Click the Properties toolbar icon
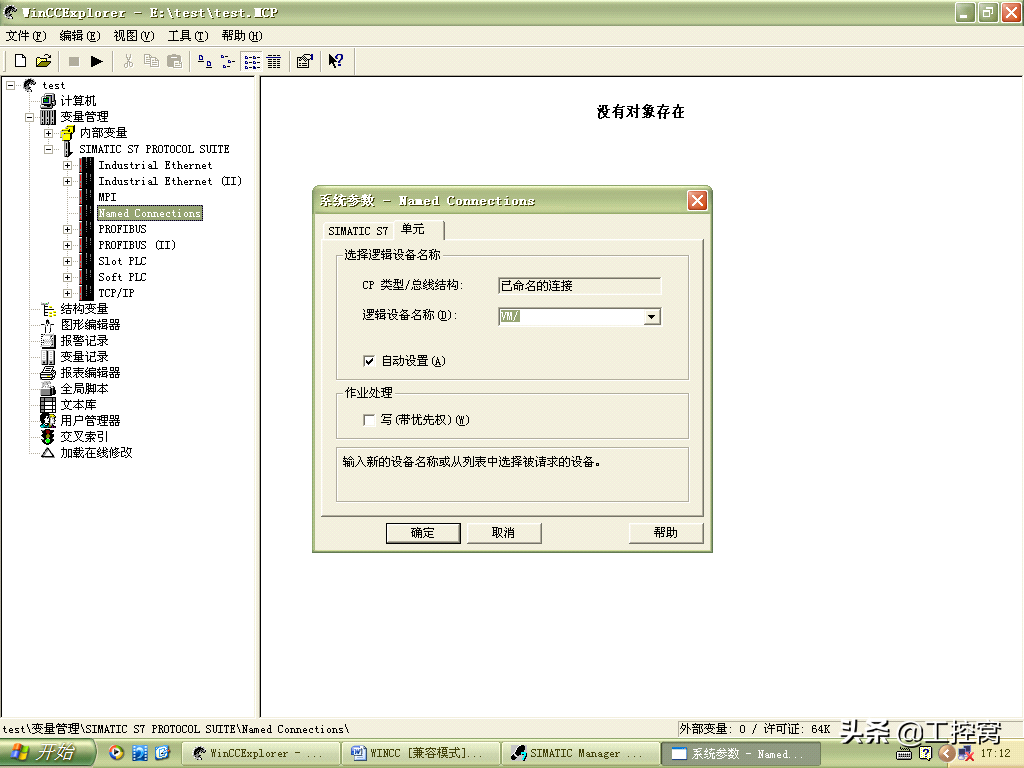The image size is (1024, 768). [x=304, y=61]
